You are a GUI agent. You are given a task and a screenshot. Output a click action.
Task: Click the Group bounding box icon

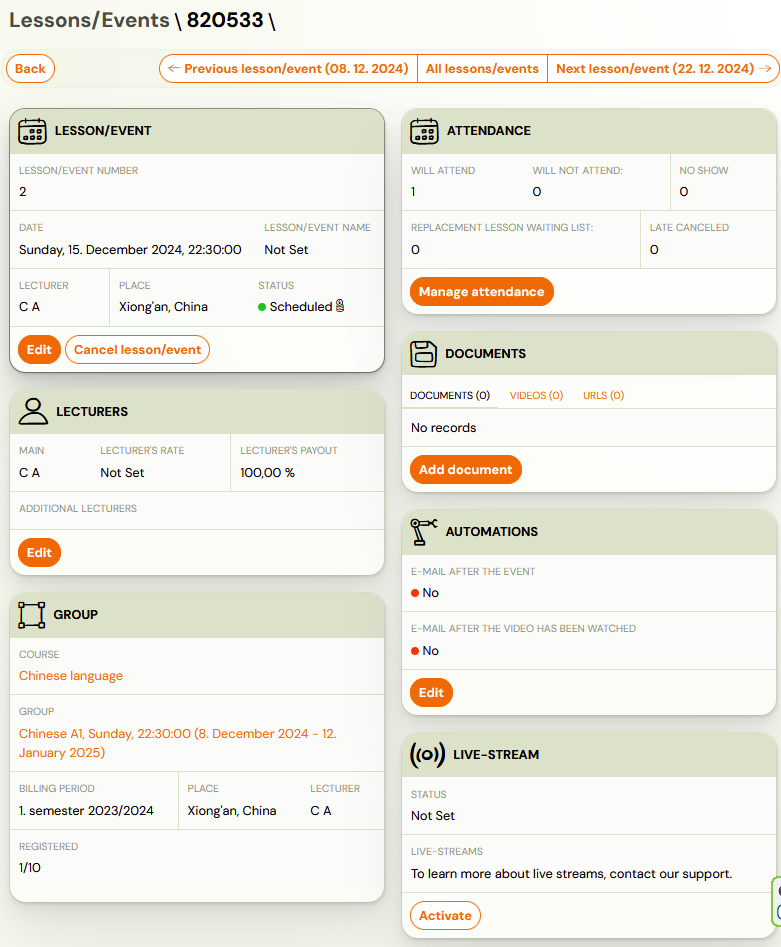(32, 614)
